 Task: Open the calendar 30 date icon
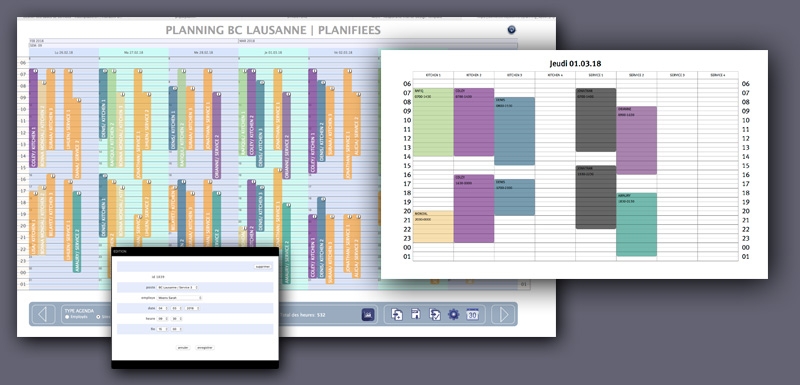pyautogui.click(x=472, y=314)
